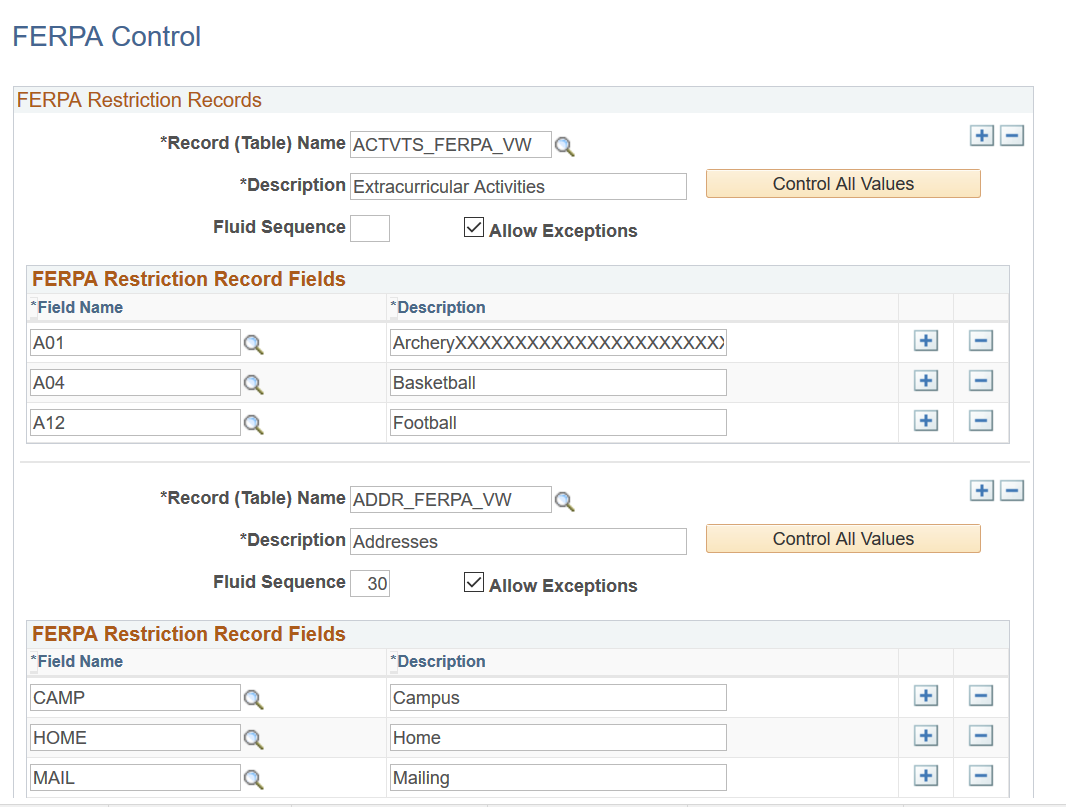Click Control All Values for Addresses
The height and width of the screenshot is (807, 1066).
tap(842, 538)
